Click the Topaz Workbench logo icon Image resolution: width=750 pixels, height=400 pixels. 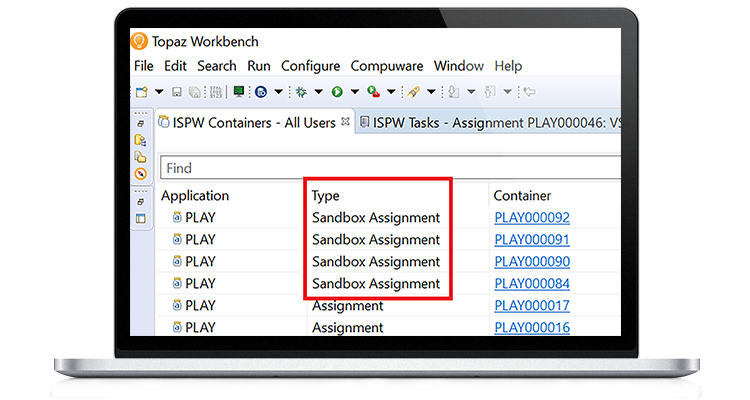pos(140,41)
